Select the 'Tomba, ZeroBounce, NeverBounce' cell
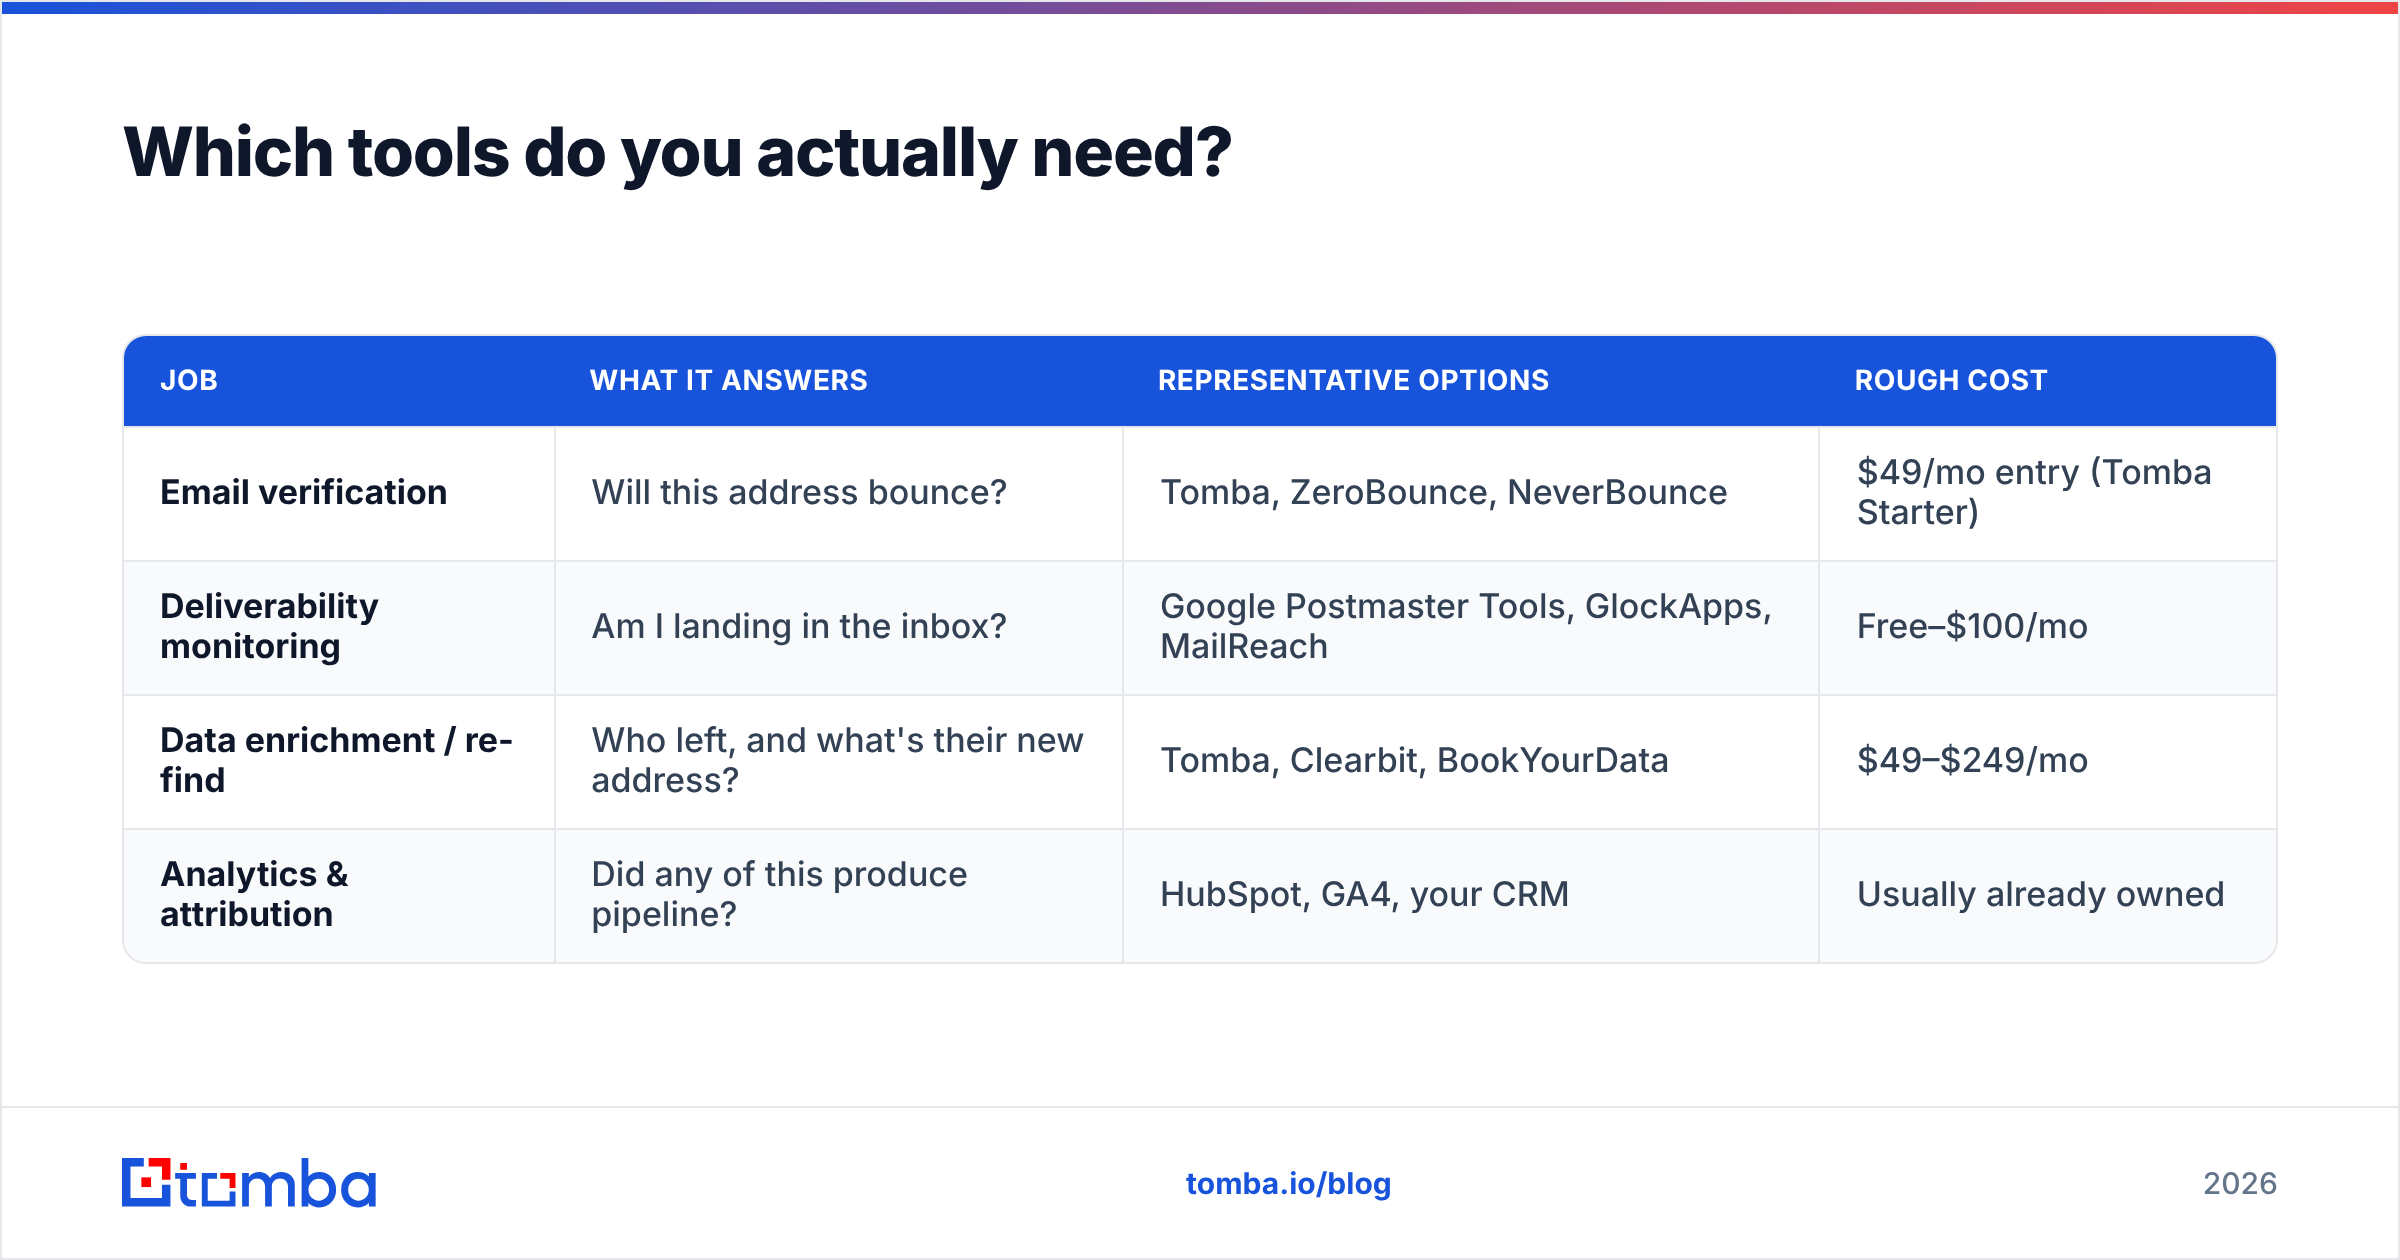Screen dimensions: 2400x1260 pos(1471,493)
